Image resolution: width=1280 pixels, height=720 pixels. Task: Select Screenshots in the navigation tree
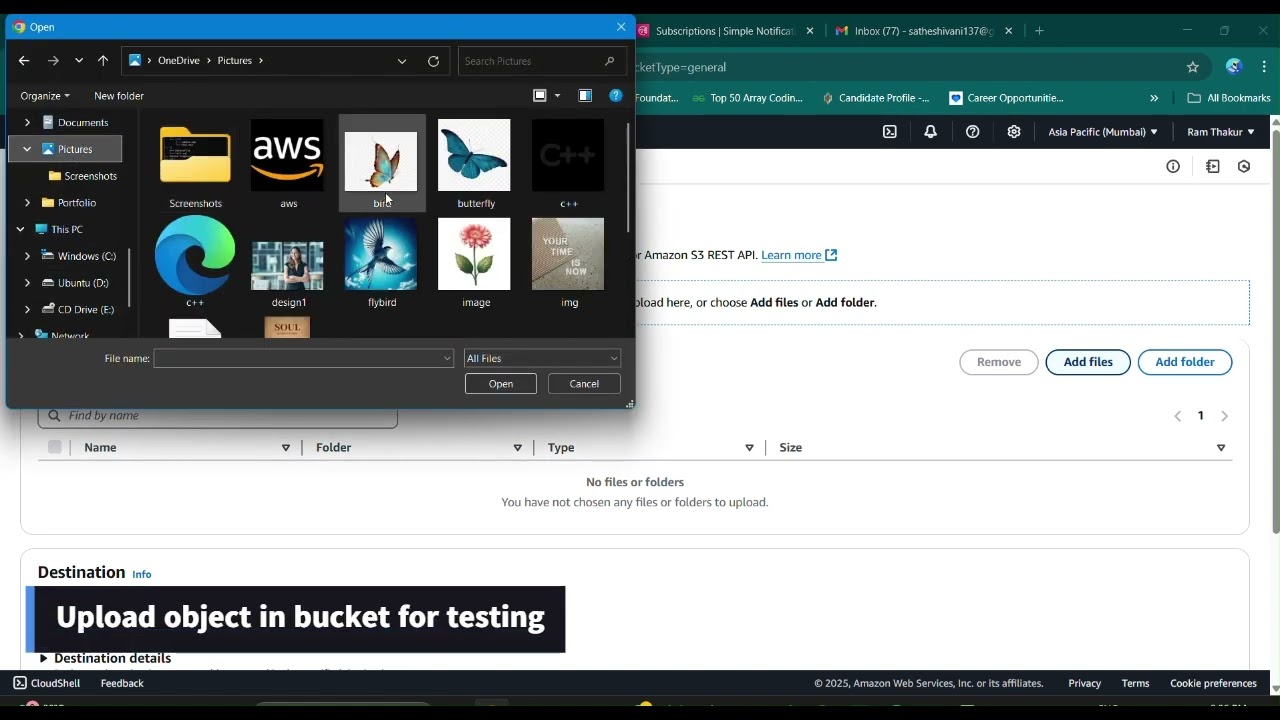83,176
